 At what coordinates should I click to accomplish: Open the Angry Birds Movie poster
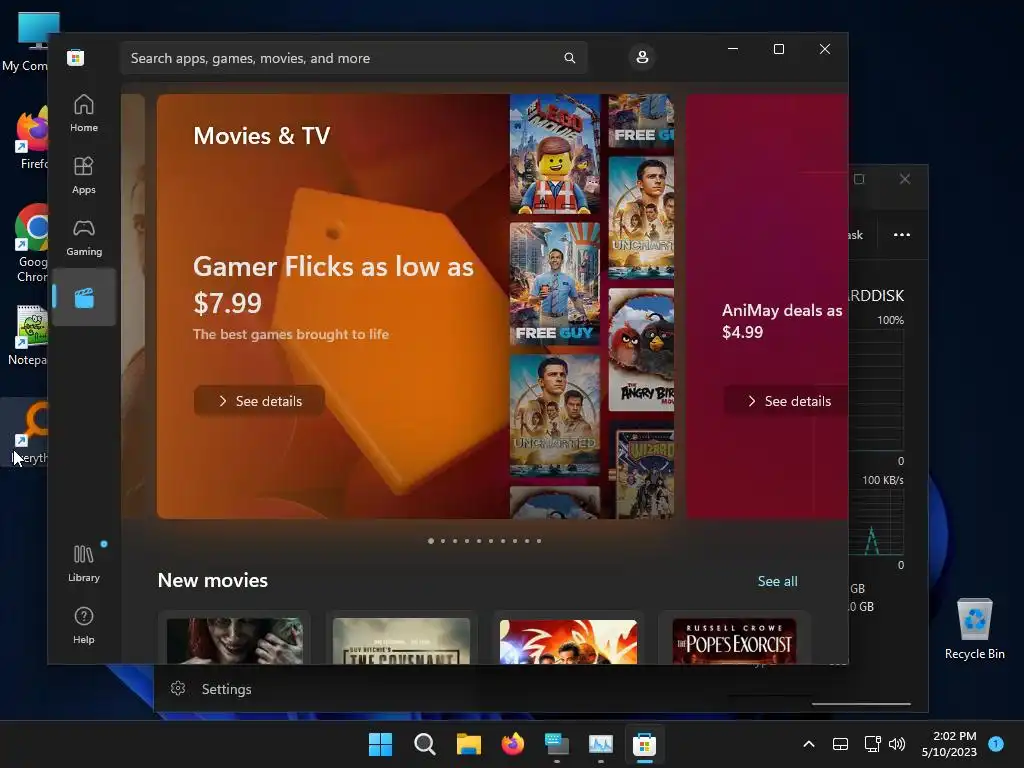(x=641, y=350)
